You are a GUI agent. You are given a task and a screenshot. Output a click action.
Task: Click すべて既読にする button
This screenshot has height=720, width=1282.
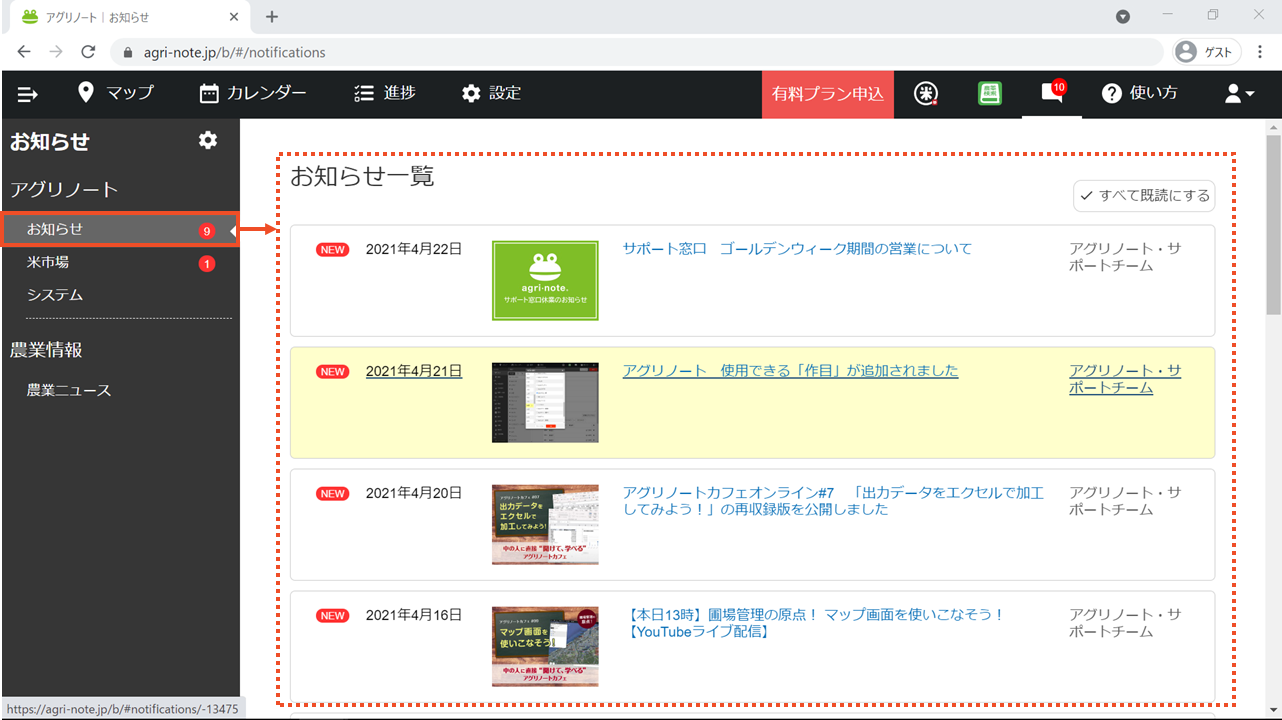tap(1144, 196)
